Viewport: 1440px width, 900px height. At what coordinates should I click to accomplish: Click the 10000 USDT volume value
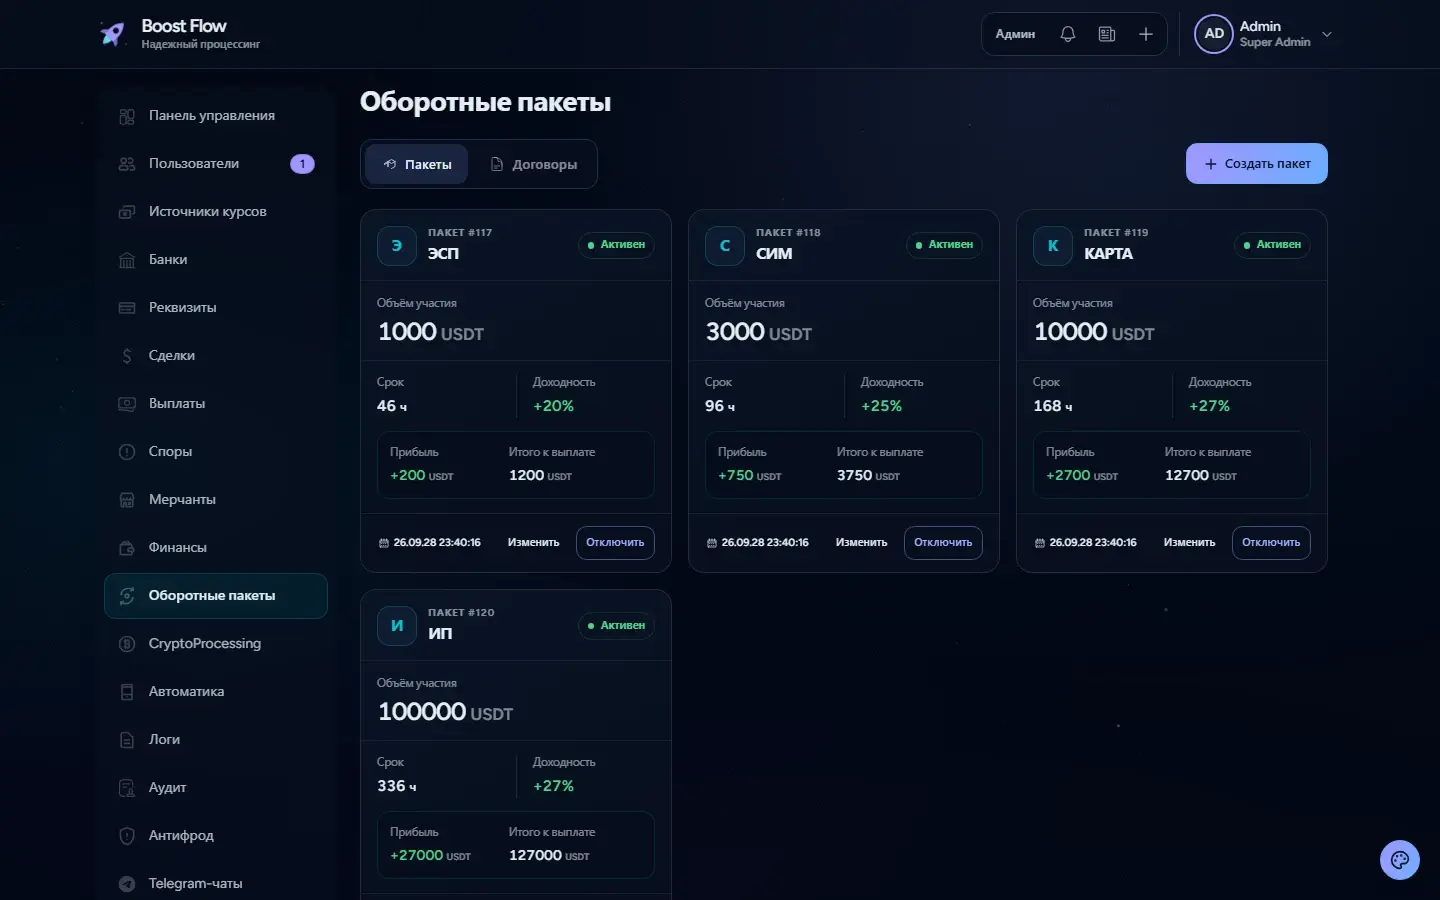[x=1094, y=332]
